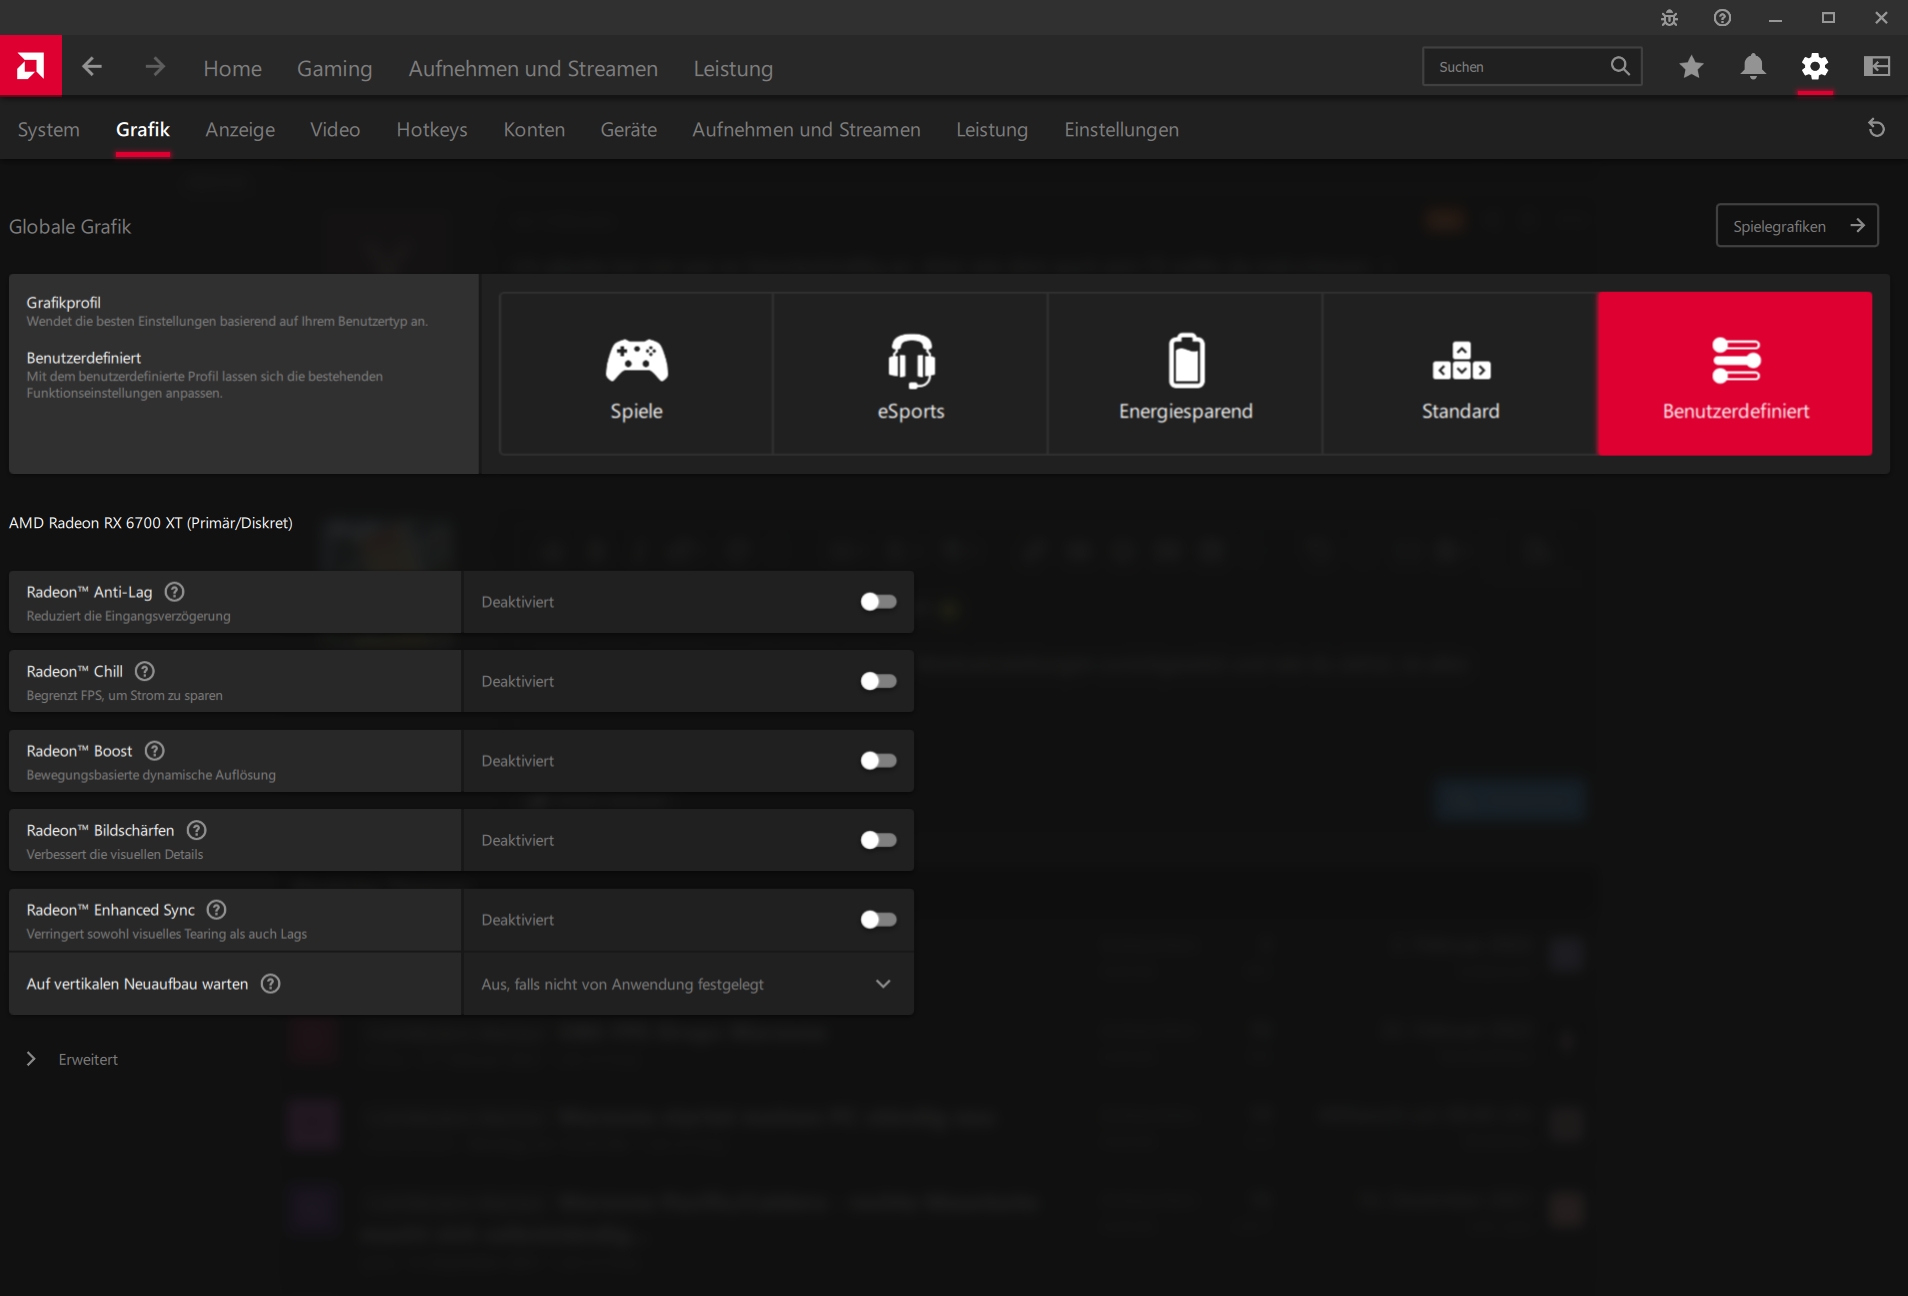Viewport: 1908px width, 1296px height.
Task: Open favorites star icon
Action: 1691,66
